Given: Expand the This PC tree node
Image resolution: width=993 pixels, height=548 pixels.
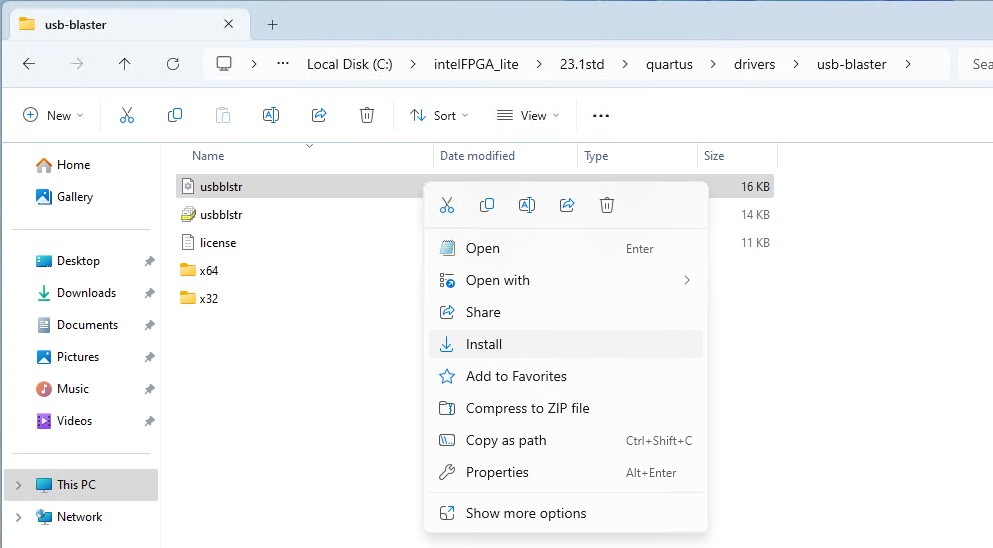Looking at the screenshot, I should [x=18, y=485].
